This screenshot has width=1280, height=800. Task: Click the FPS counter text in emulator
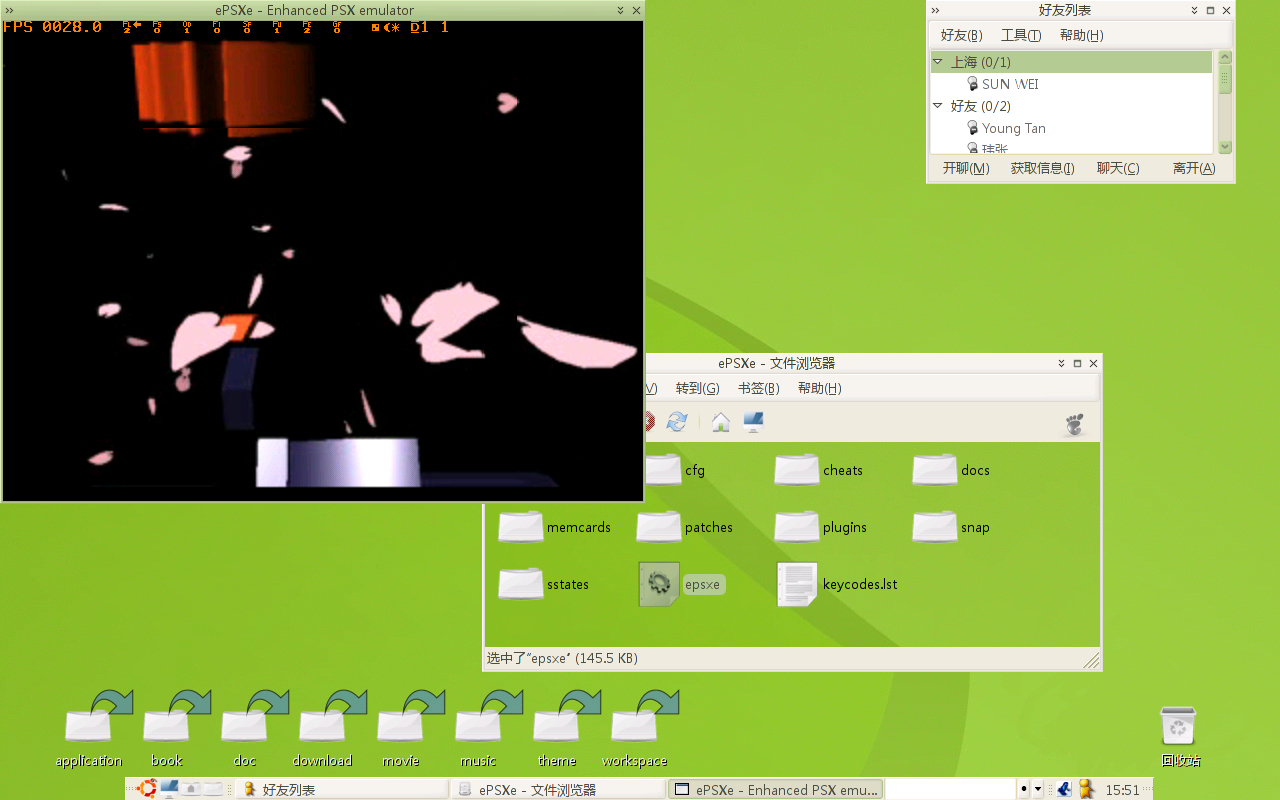(52, 27)
